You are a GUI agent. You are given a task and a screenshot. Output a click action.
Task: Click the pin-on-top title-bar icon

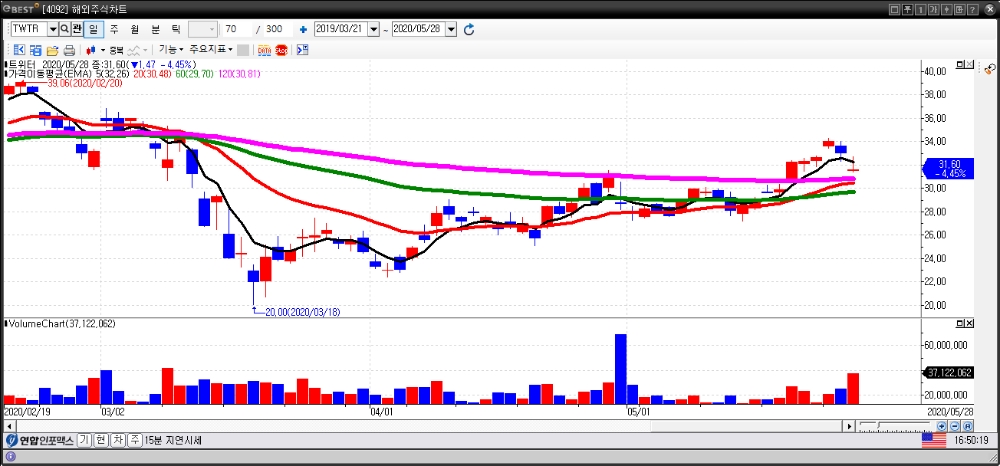(906, 9)
